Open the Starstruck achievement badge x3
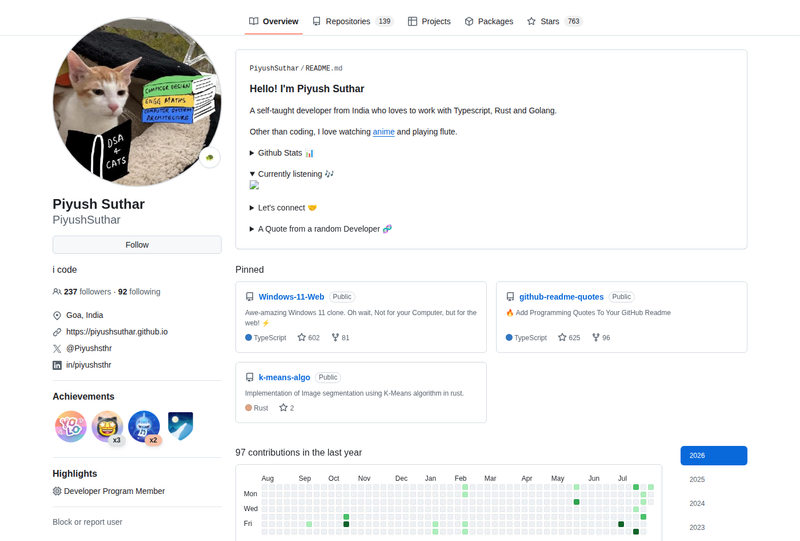 [x=108, y=427]
